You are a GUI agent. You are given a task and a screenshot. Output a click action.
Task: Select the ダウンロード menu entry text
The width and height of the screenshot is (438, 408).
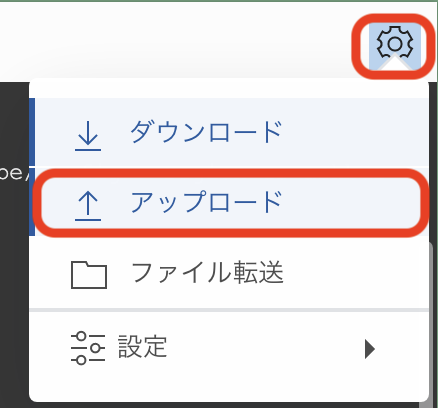pos(206,132)
